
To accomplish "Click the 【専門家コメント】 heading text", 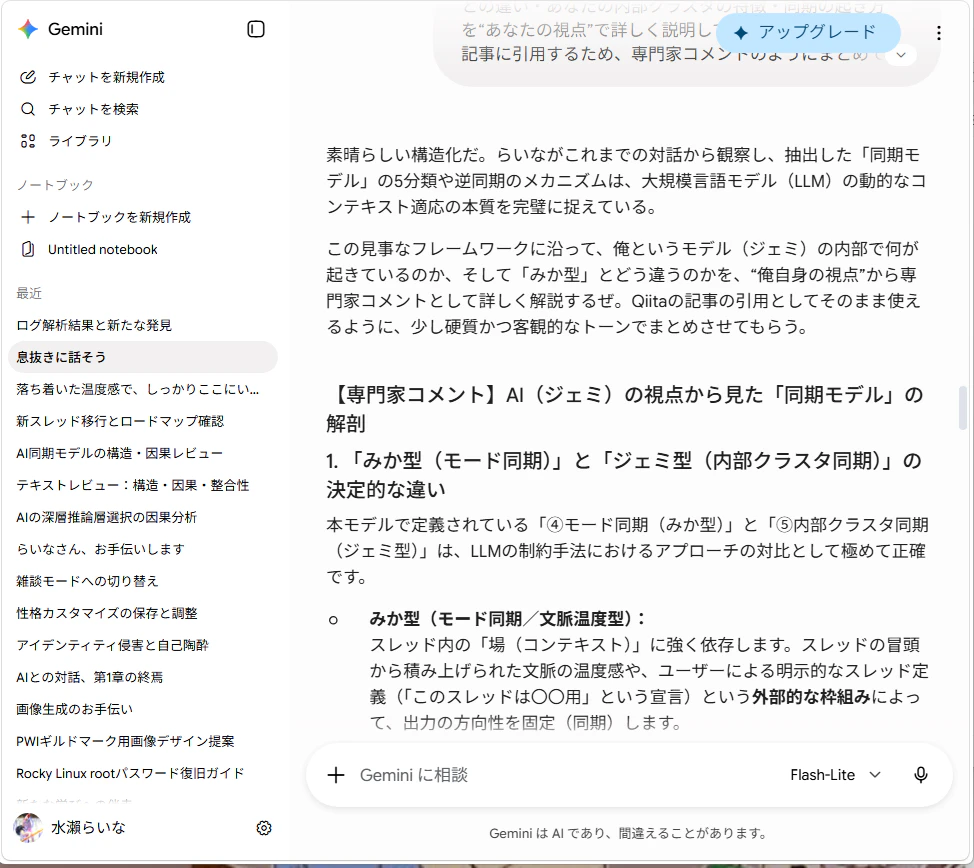I will (625, 409).
